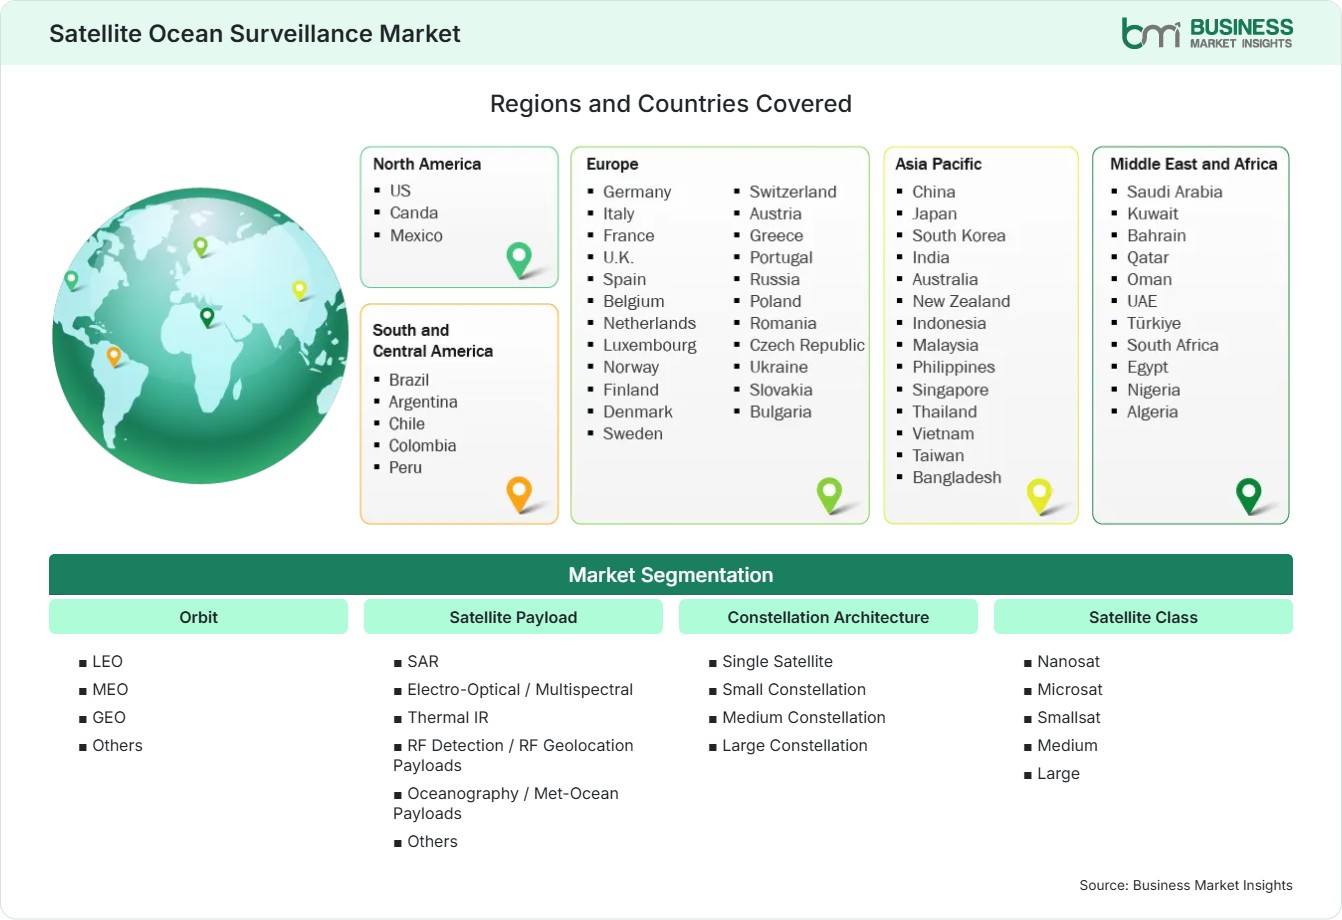Viewport: 1342px width, 920px height.
Task: Click RF Detection / RF Geolocation Payloads
Action: [x=513, y=756]
